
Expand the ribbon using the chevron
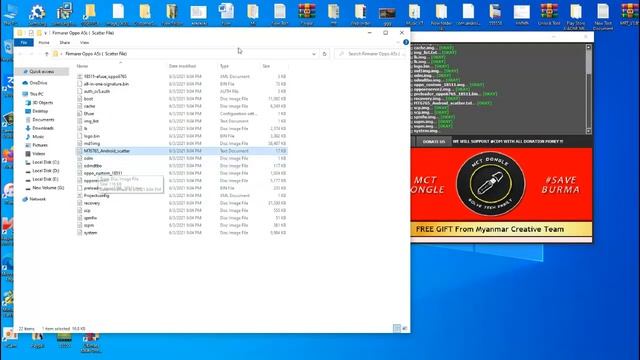398,42
